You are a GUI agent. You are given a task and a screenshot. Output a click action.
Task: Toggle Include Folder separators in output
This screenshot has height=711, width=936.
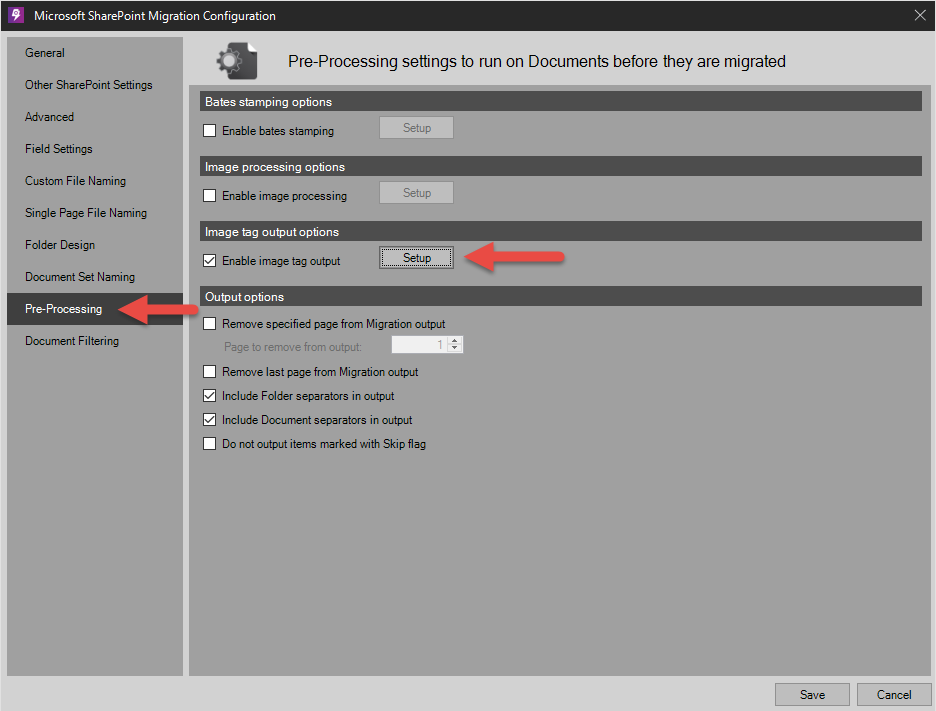pos(210,396)
